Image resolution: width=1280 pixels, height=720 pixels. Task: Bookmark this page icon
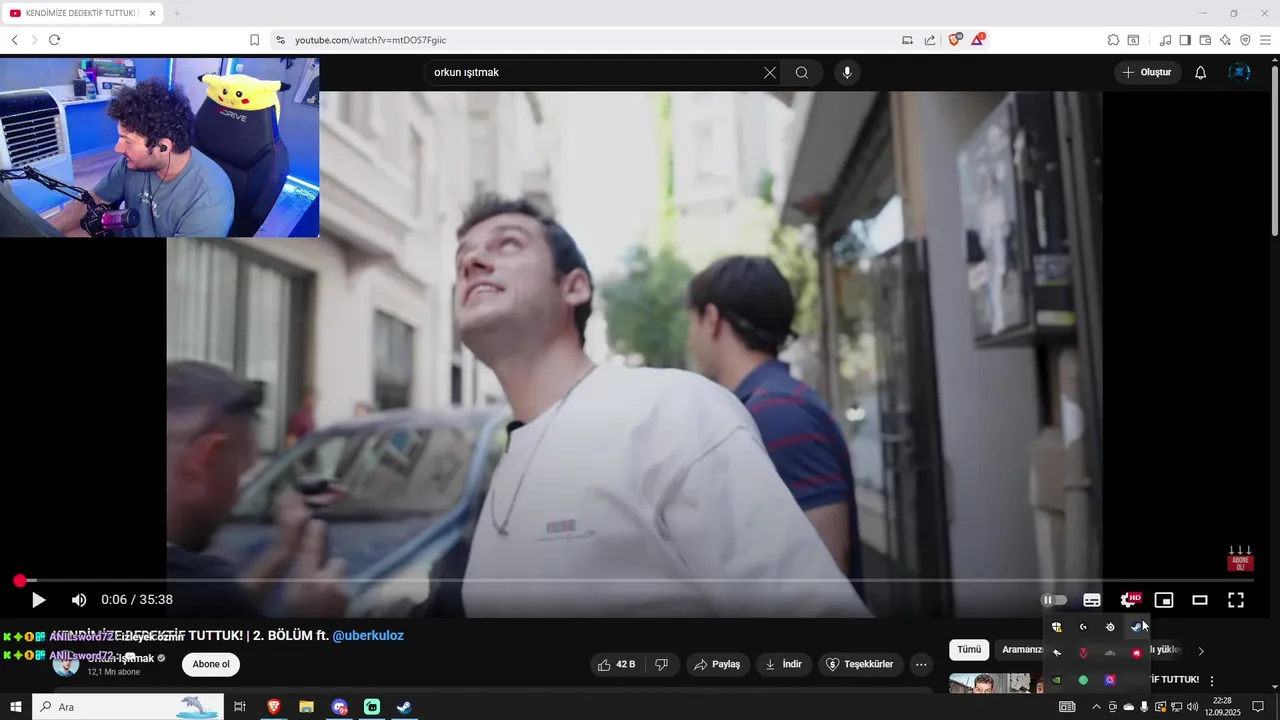[x=254, y=40]
